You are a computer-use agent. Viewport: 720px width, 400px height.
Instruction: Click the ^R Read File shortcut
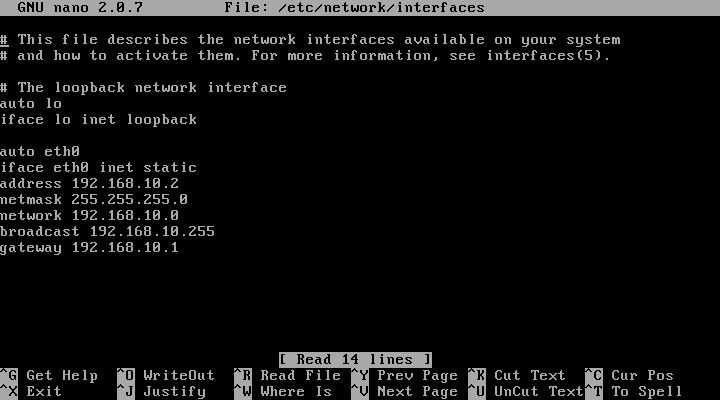(x=287, y=376)
